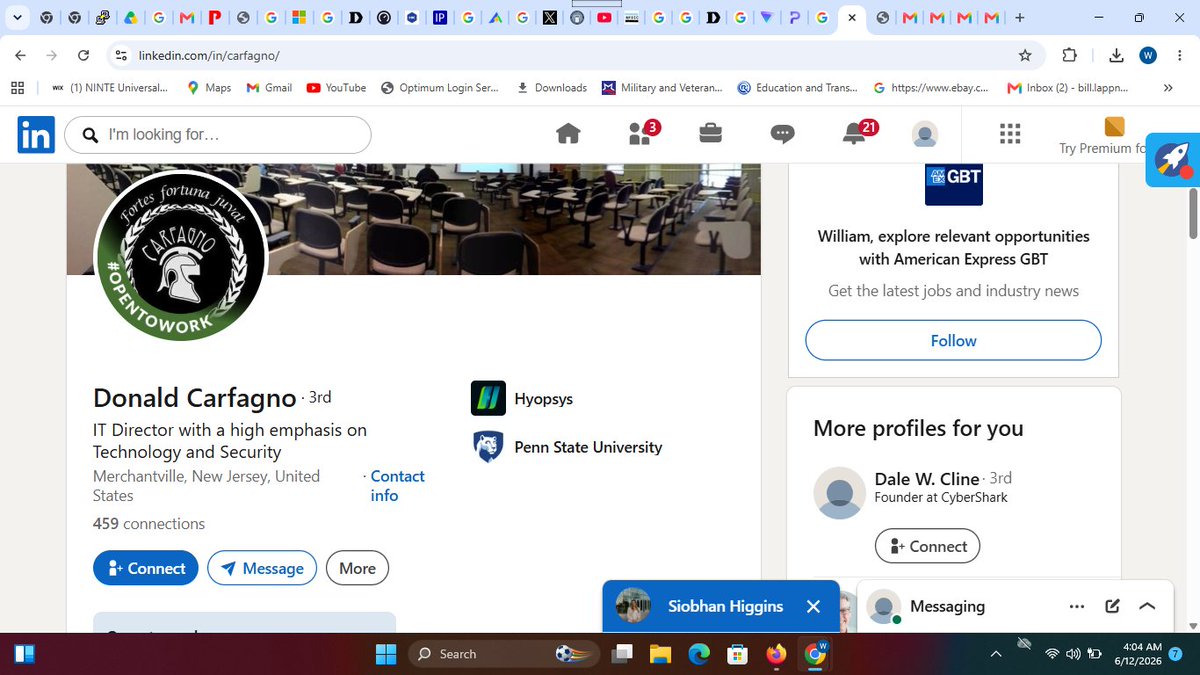Follow American Express GBT
This screenshot has width=1200, height=675.
coord(953,341)
